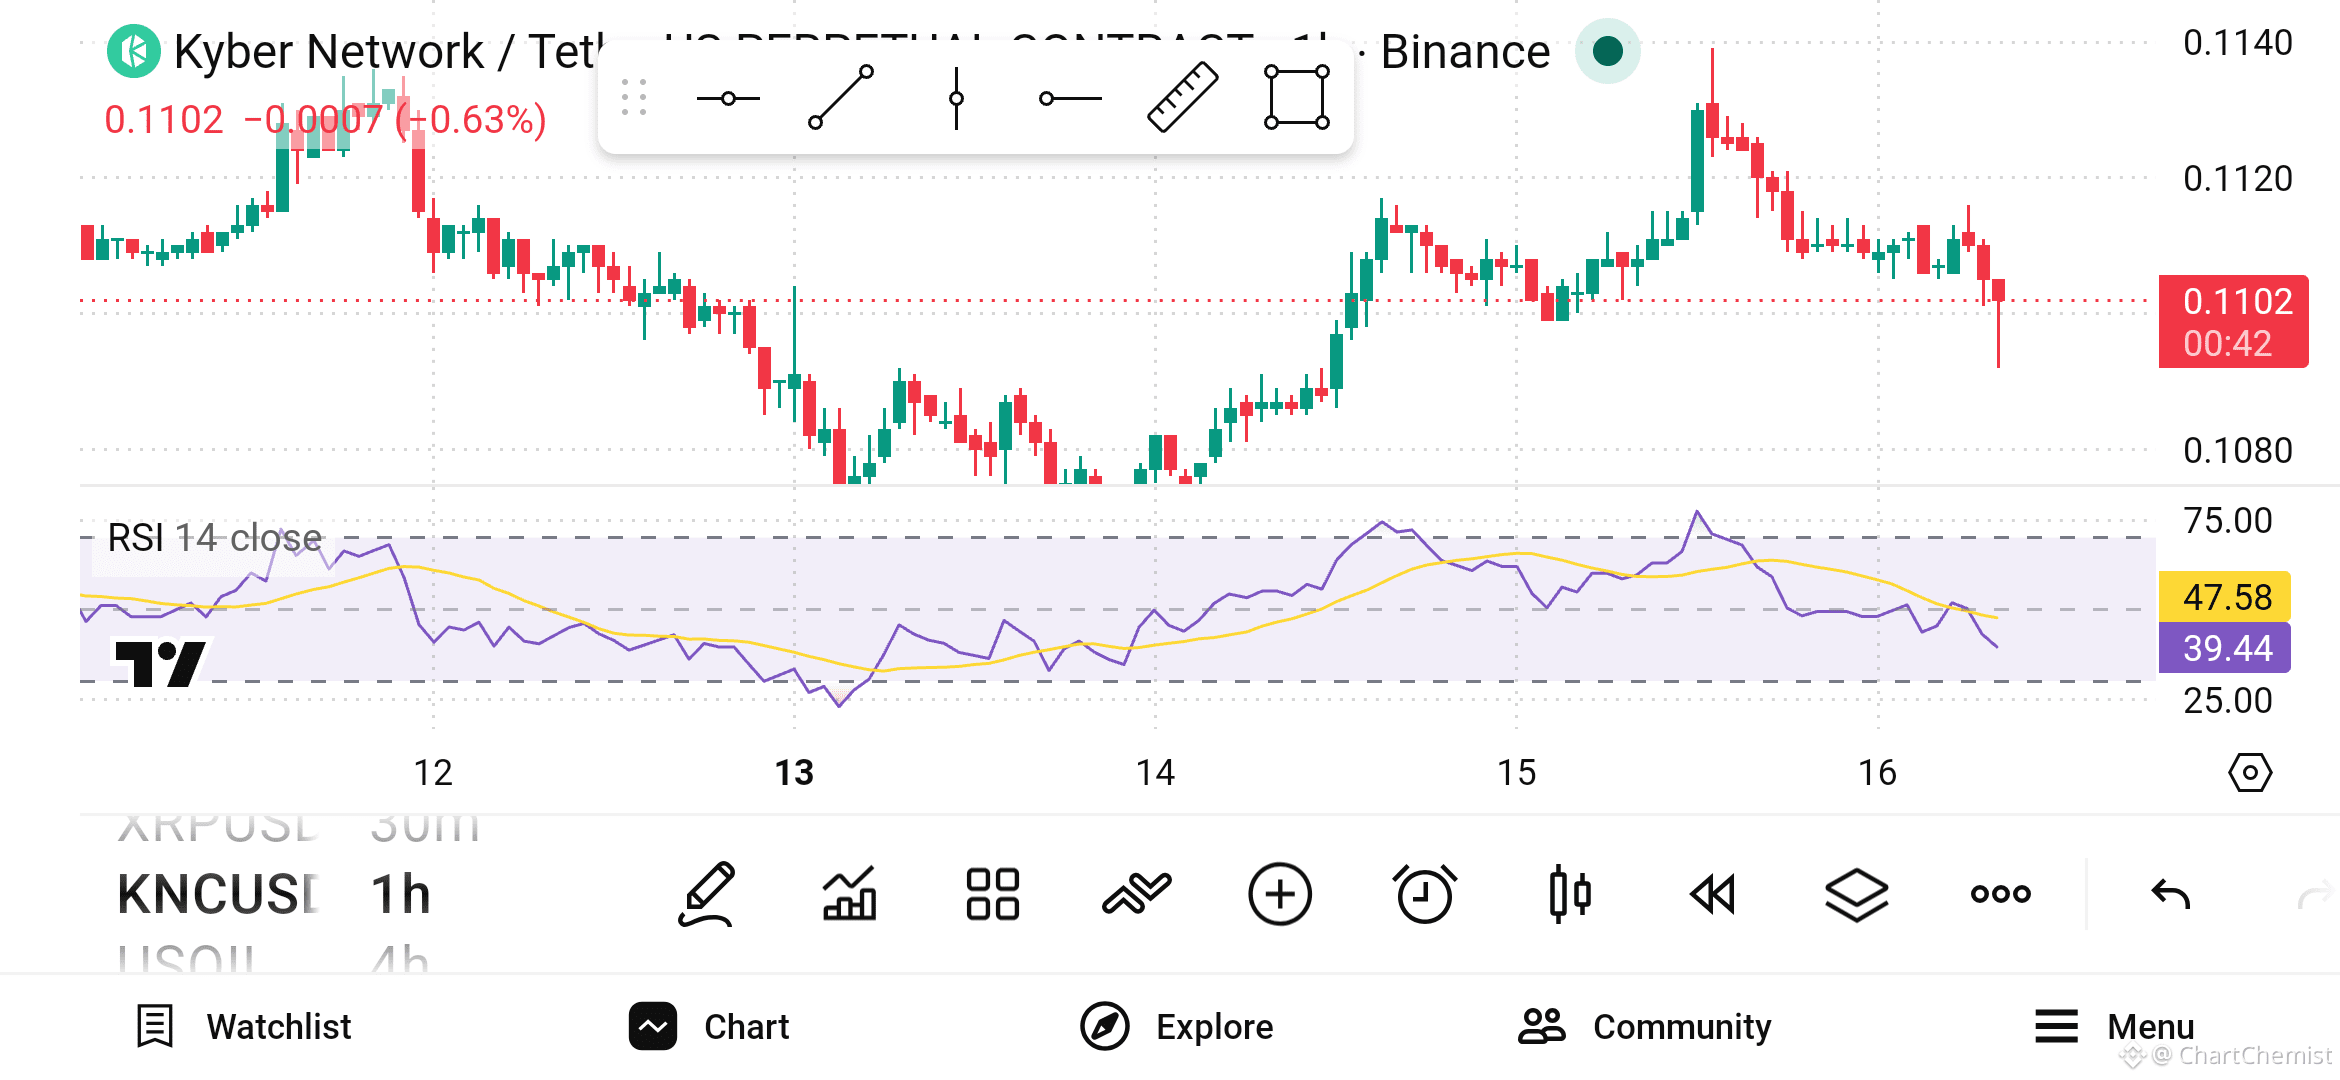Select the ruler measure tool

[1182, 97]
